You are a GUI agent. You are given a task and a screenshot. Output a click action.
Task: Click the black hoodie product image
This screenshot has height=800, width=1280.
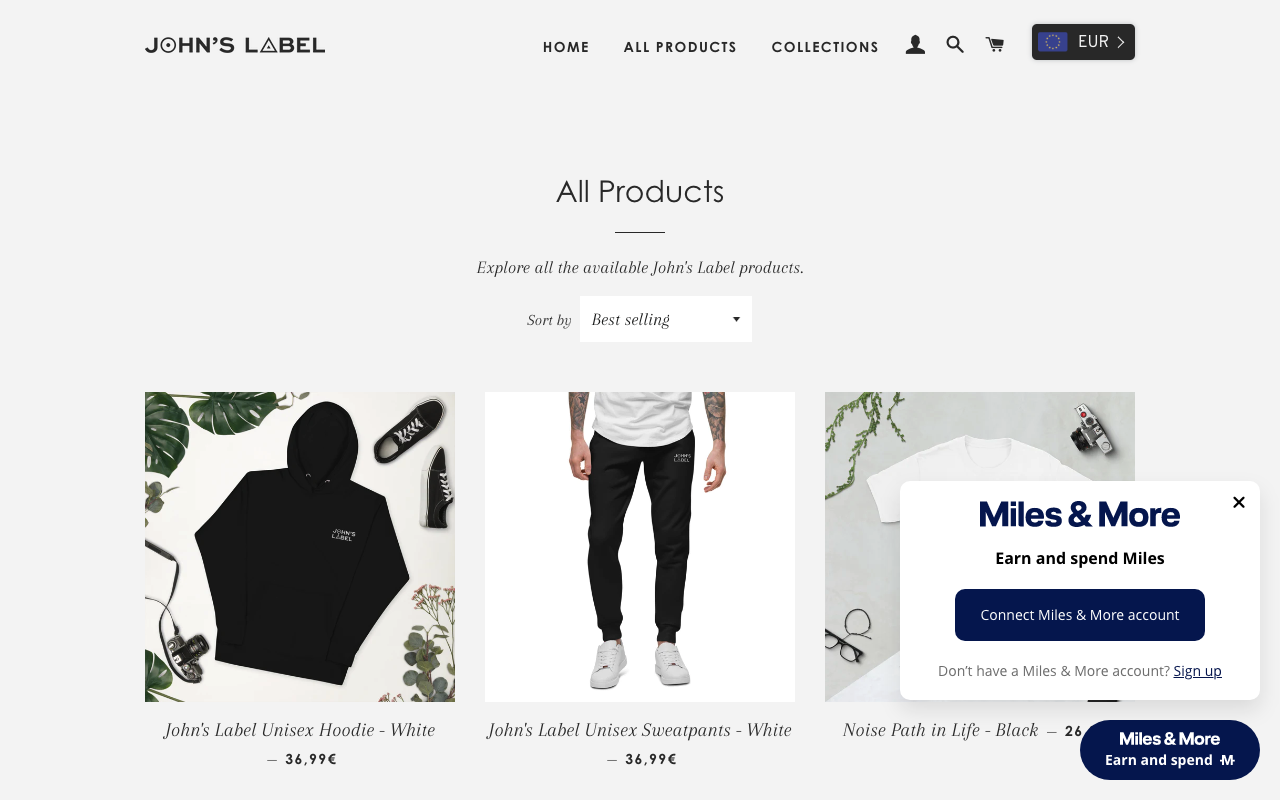[300, 547]
